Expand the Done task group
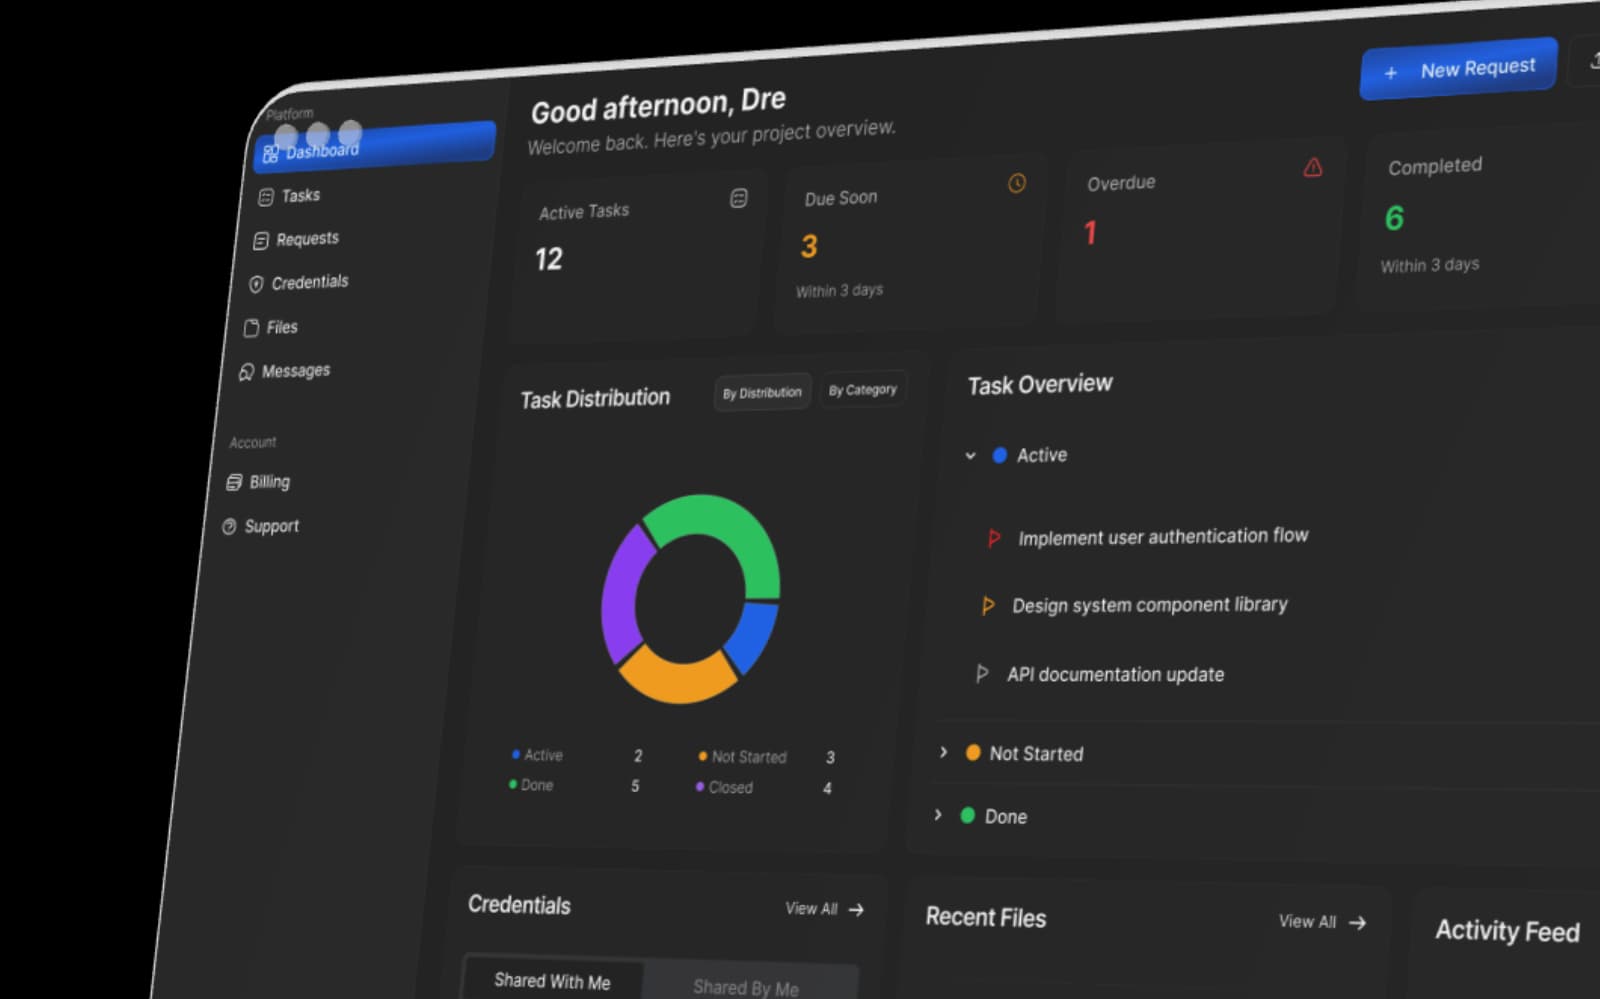The height and width of the screenshot is (999, 1600). [x=938, y=815]
